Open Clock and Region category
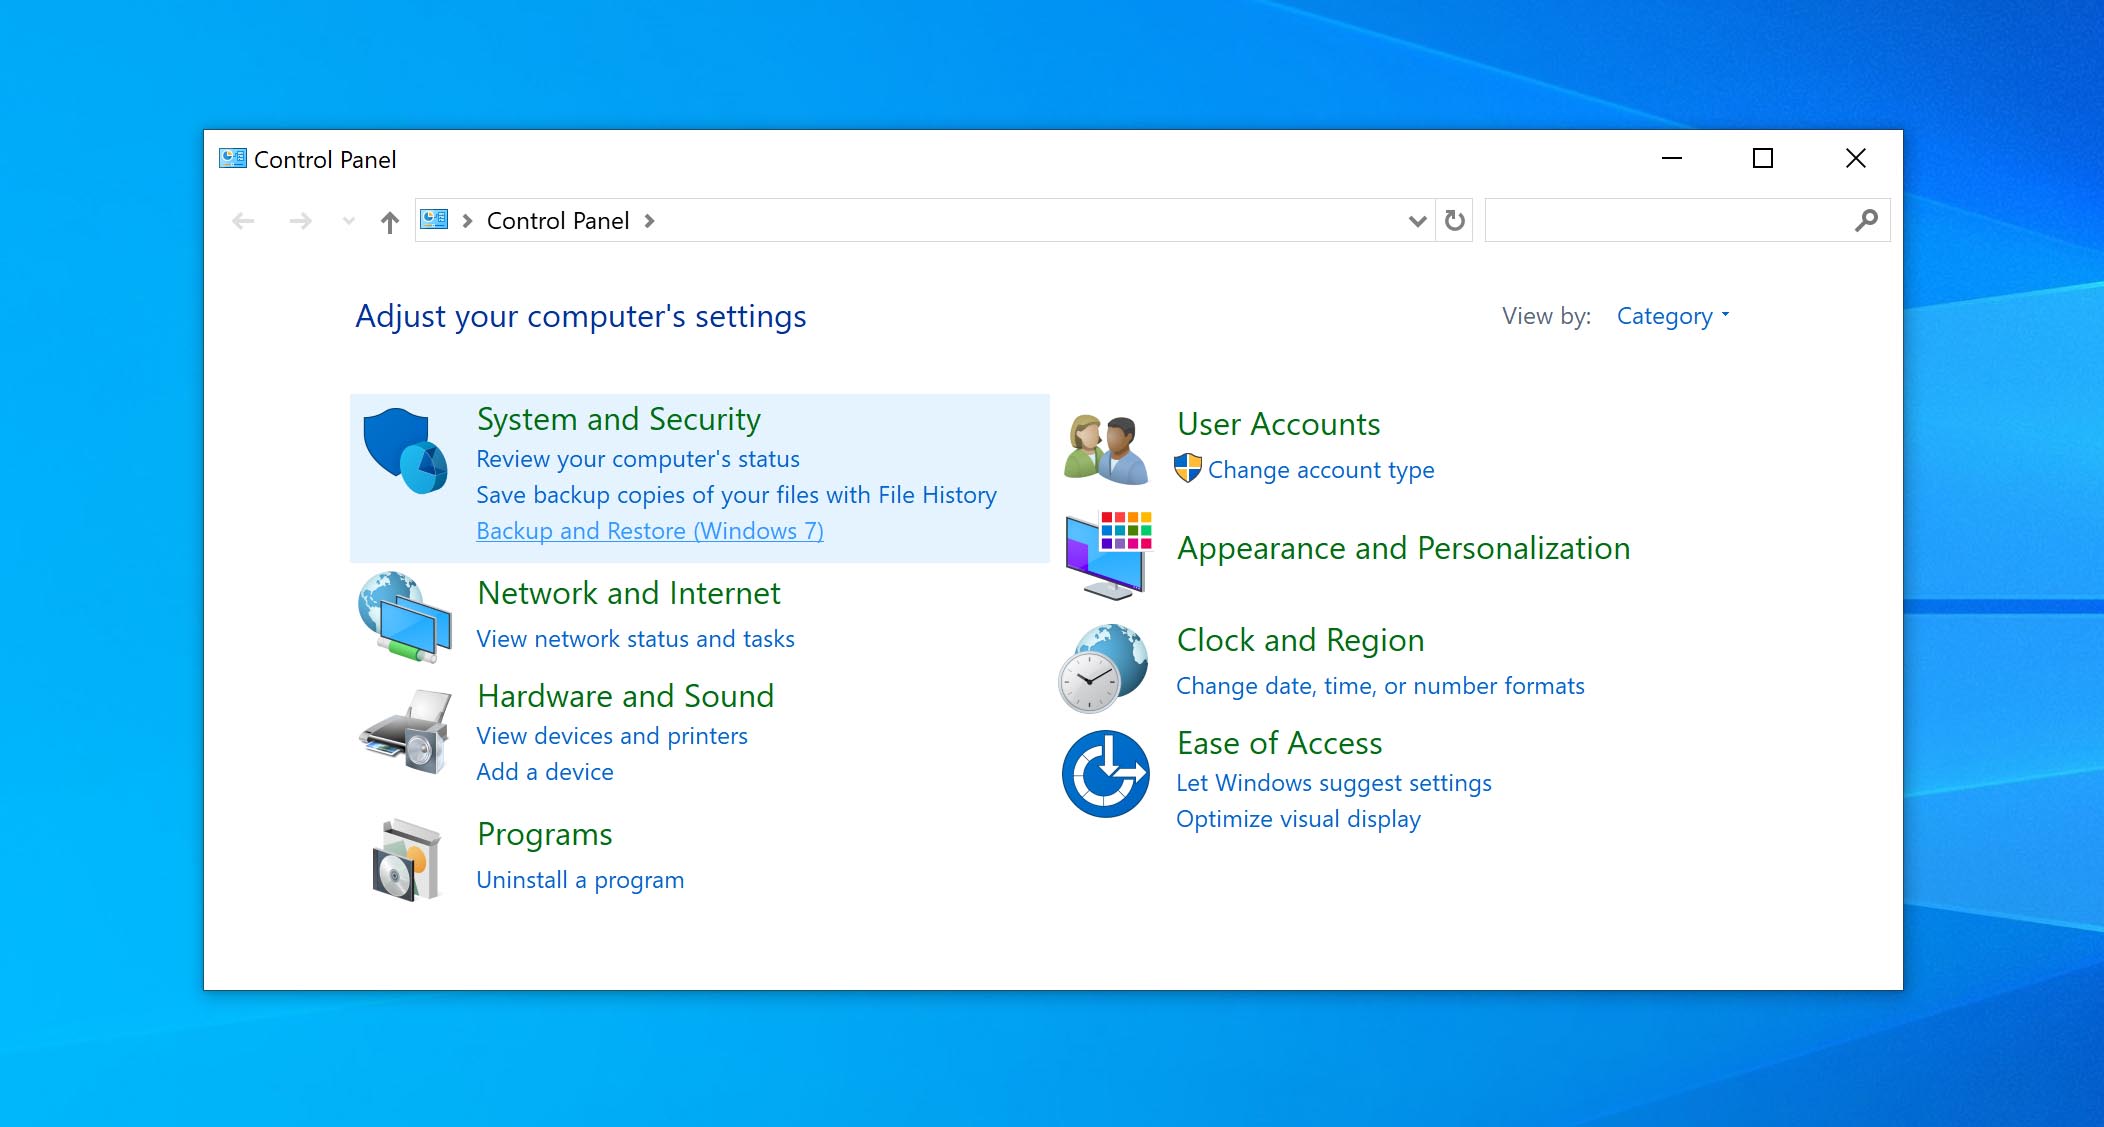This screenshot has height=1127, width=2104. coord(1301,641)
